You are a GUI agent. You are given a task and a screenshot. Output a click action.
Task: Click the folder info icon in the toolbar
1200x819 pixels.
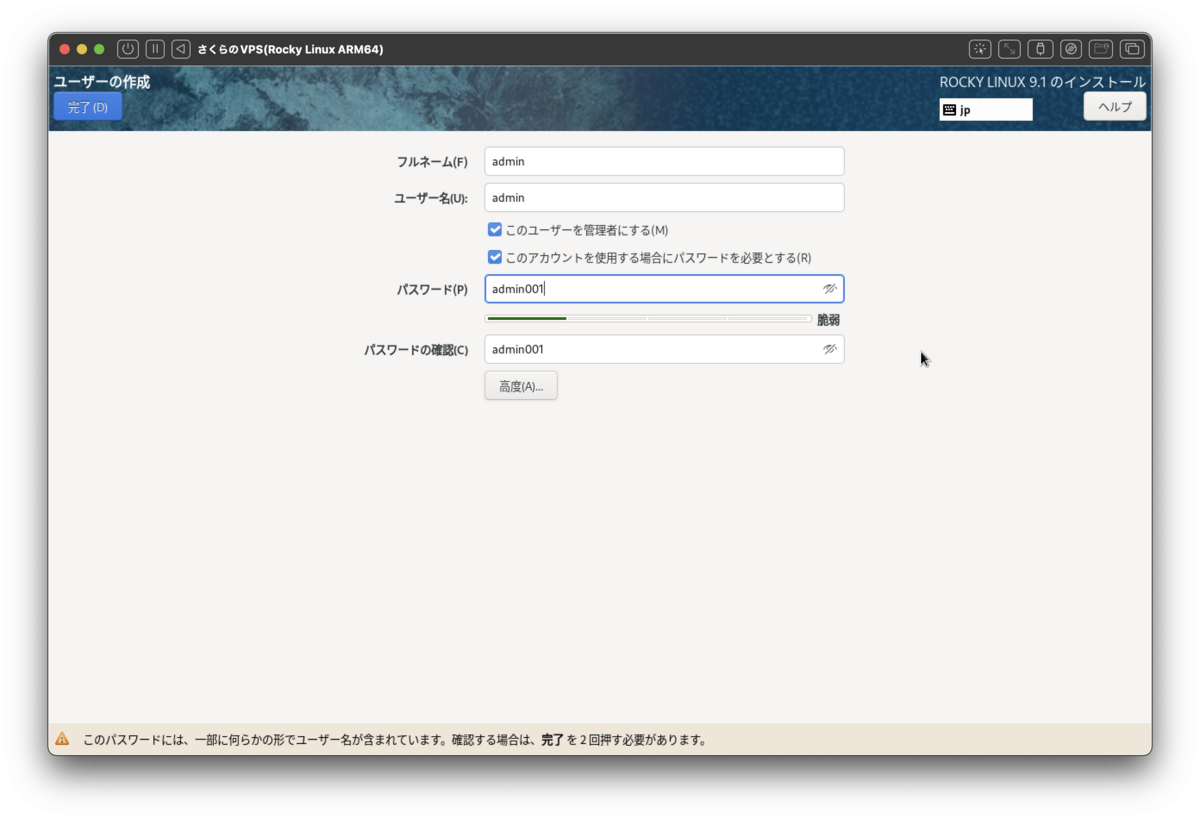click(1099, 48)
